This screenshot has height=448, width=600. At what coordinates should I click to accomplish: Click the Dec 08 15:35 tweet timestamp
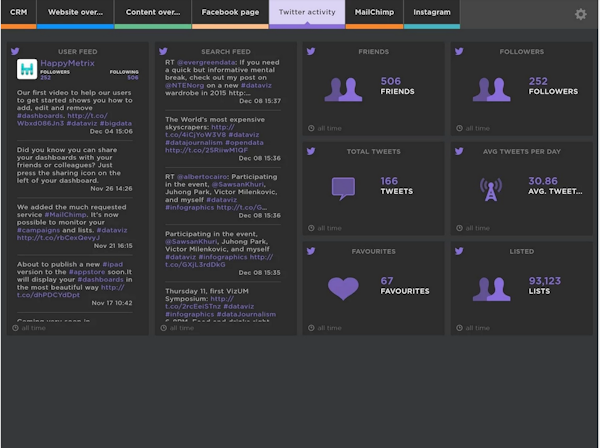pyautogui.click(x=259, y=272)
